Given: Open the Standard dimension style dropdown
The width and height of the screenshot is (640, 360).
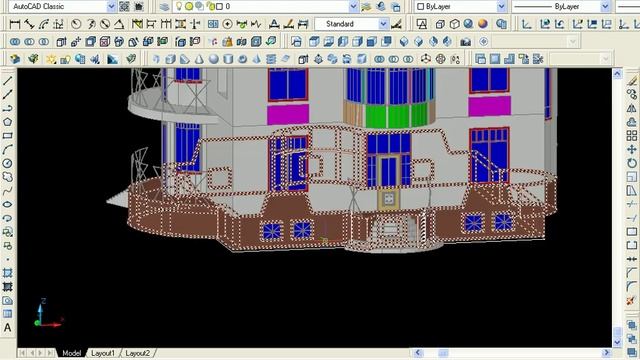Looking at the screenshot, I should point(383,24).
